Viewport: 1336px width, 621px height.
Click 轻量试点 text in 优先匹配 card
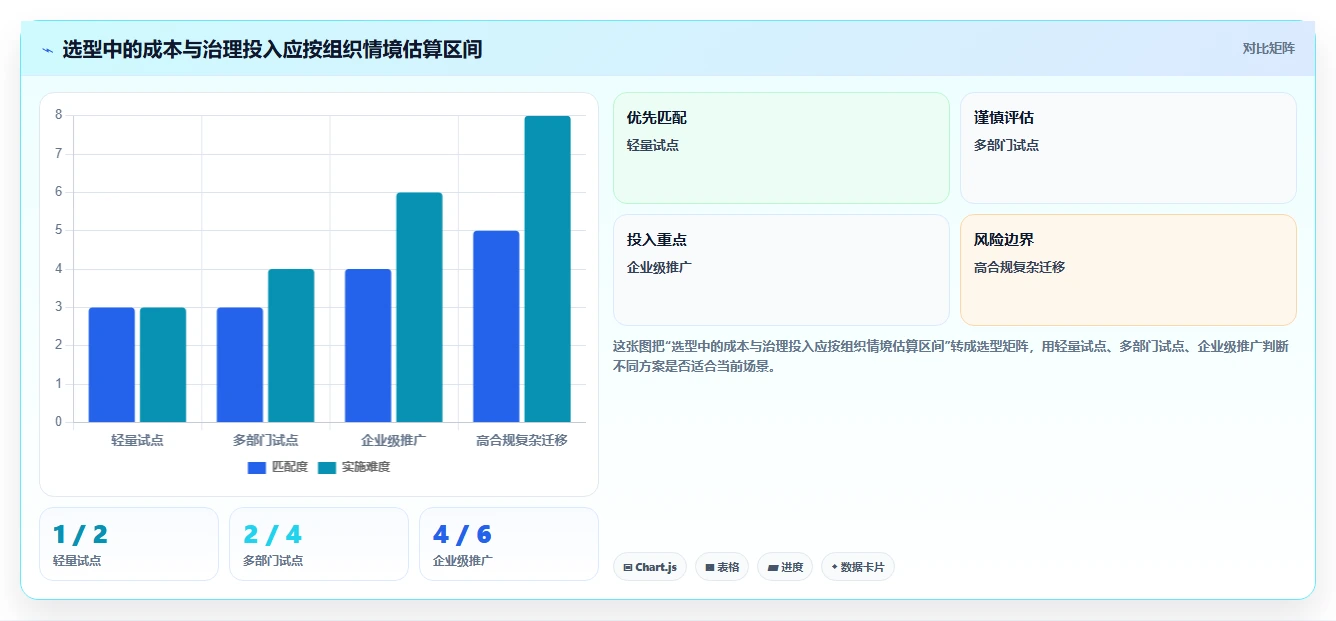[x=653, y=145]
